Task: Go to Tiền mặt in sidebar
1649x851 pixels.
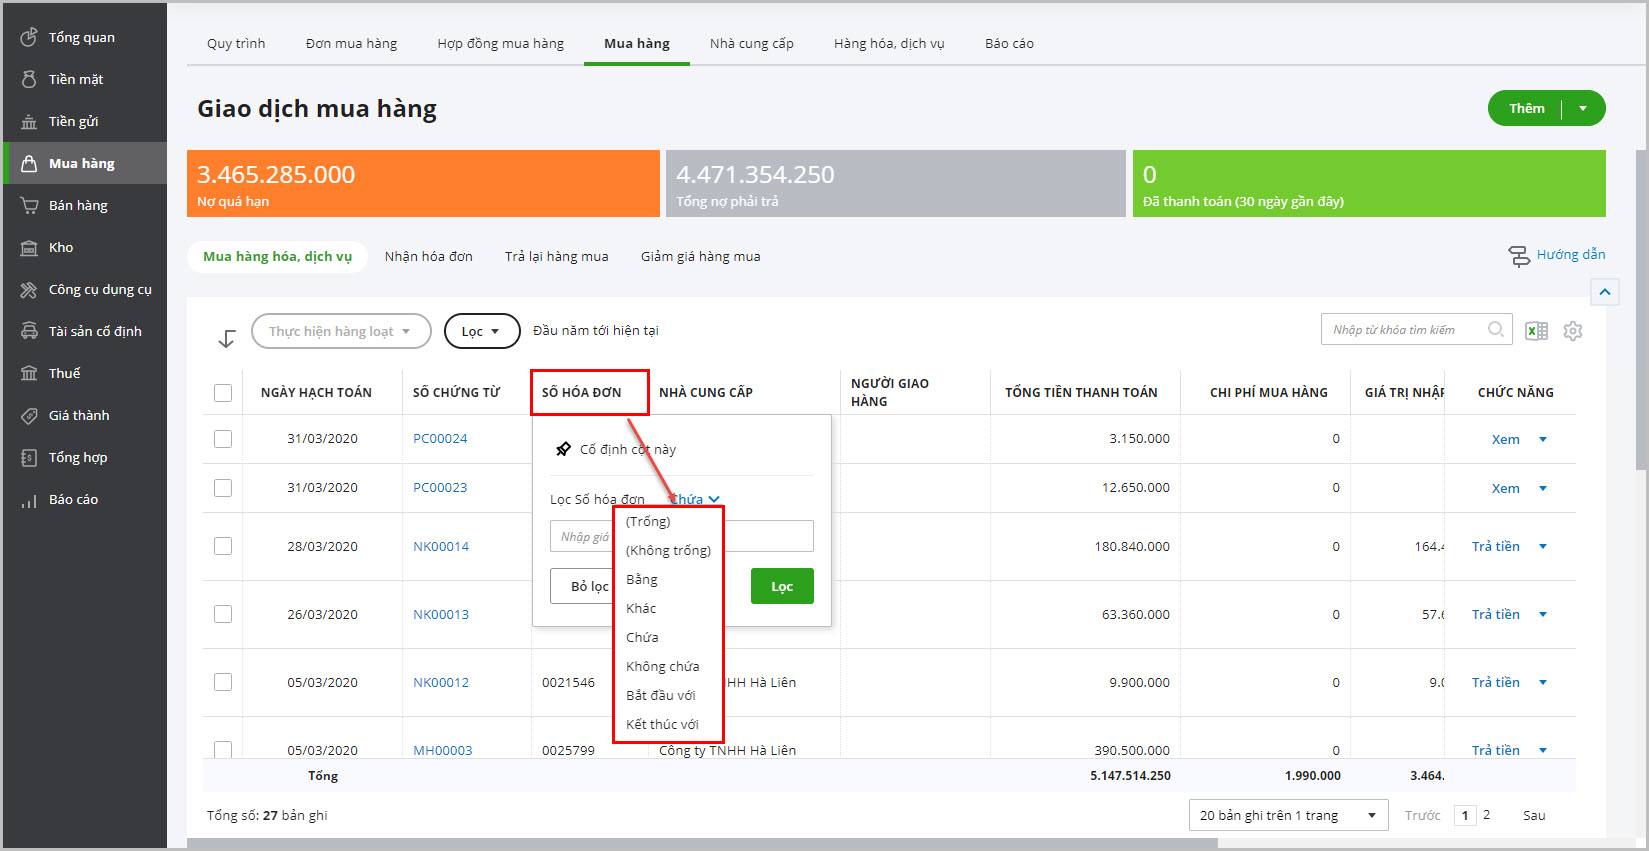Action: point(76,79)
